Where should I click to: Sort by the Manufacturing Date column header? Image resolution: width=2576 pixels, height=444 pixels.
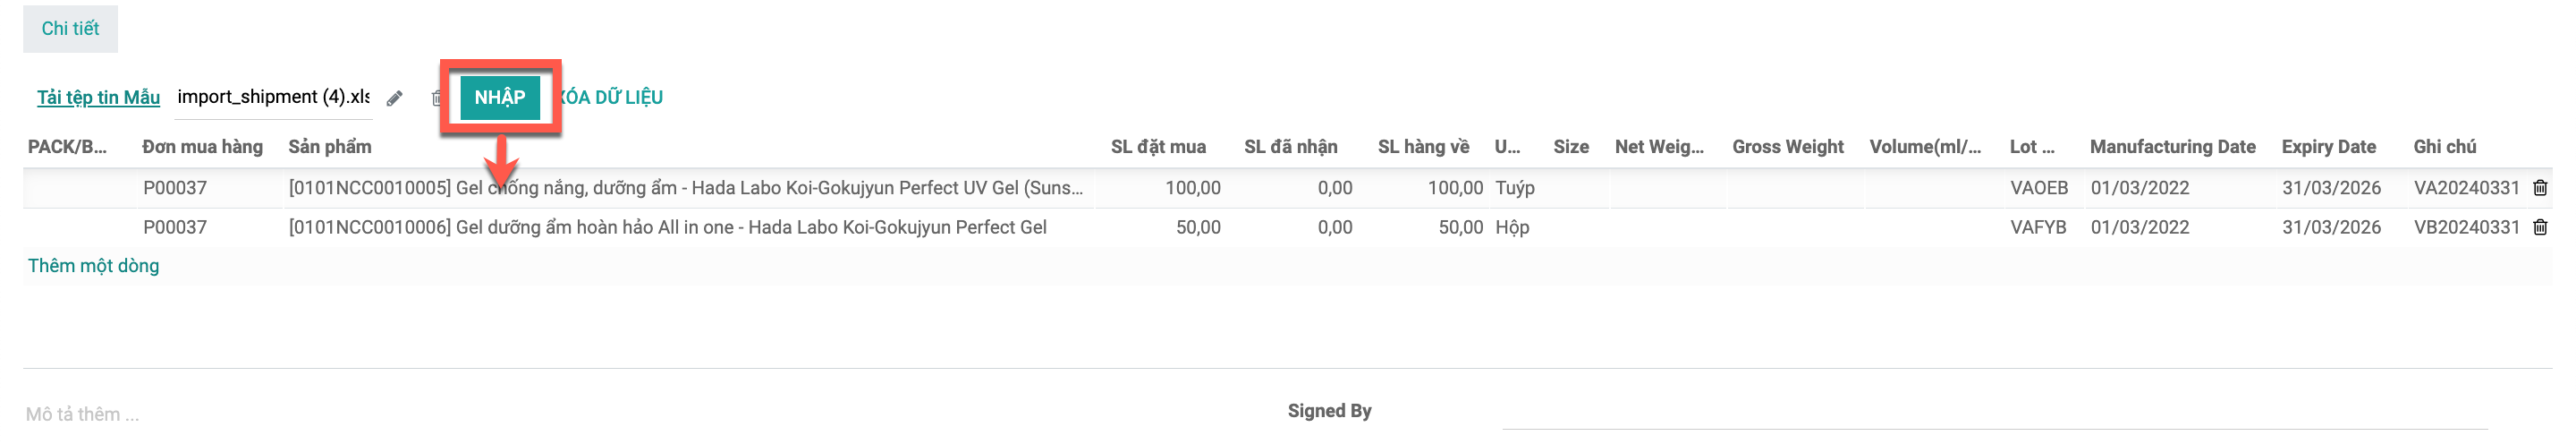click(2172, 146)
